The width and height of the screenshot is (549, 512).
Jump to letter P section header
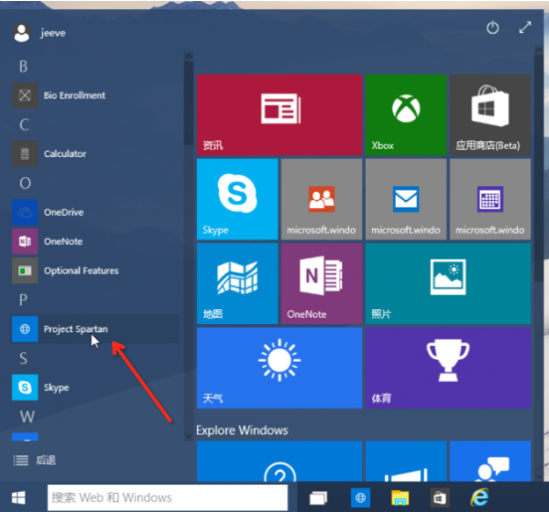click(23, 300)
